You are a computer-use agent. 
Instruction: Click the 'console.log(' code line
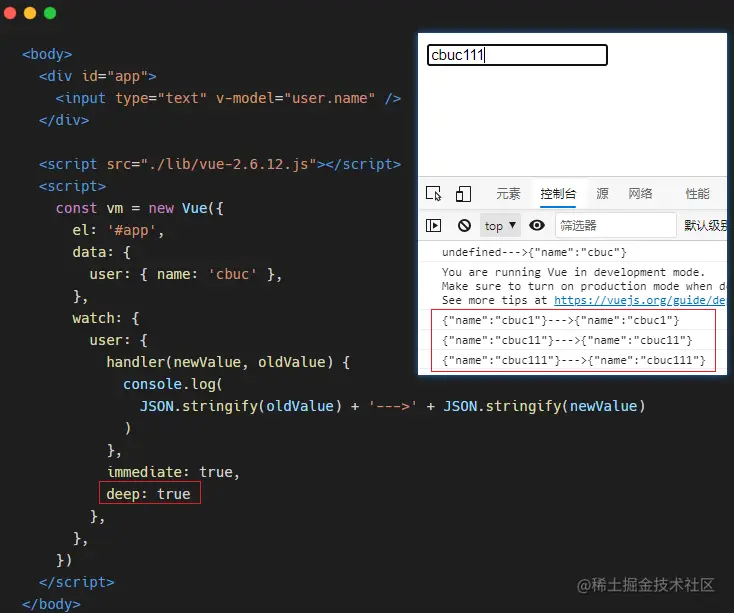(173, 384)
